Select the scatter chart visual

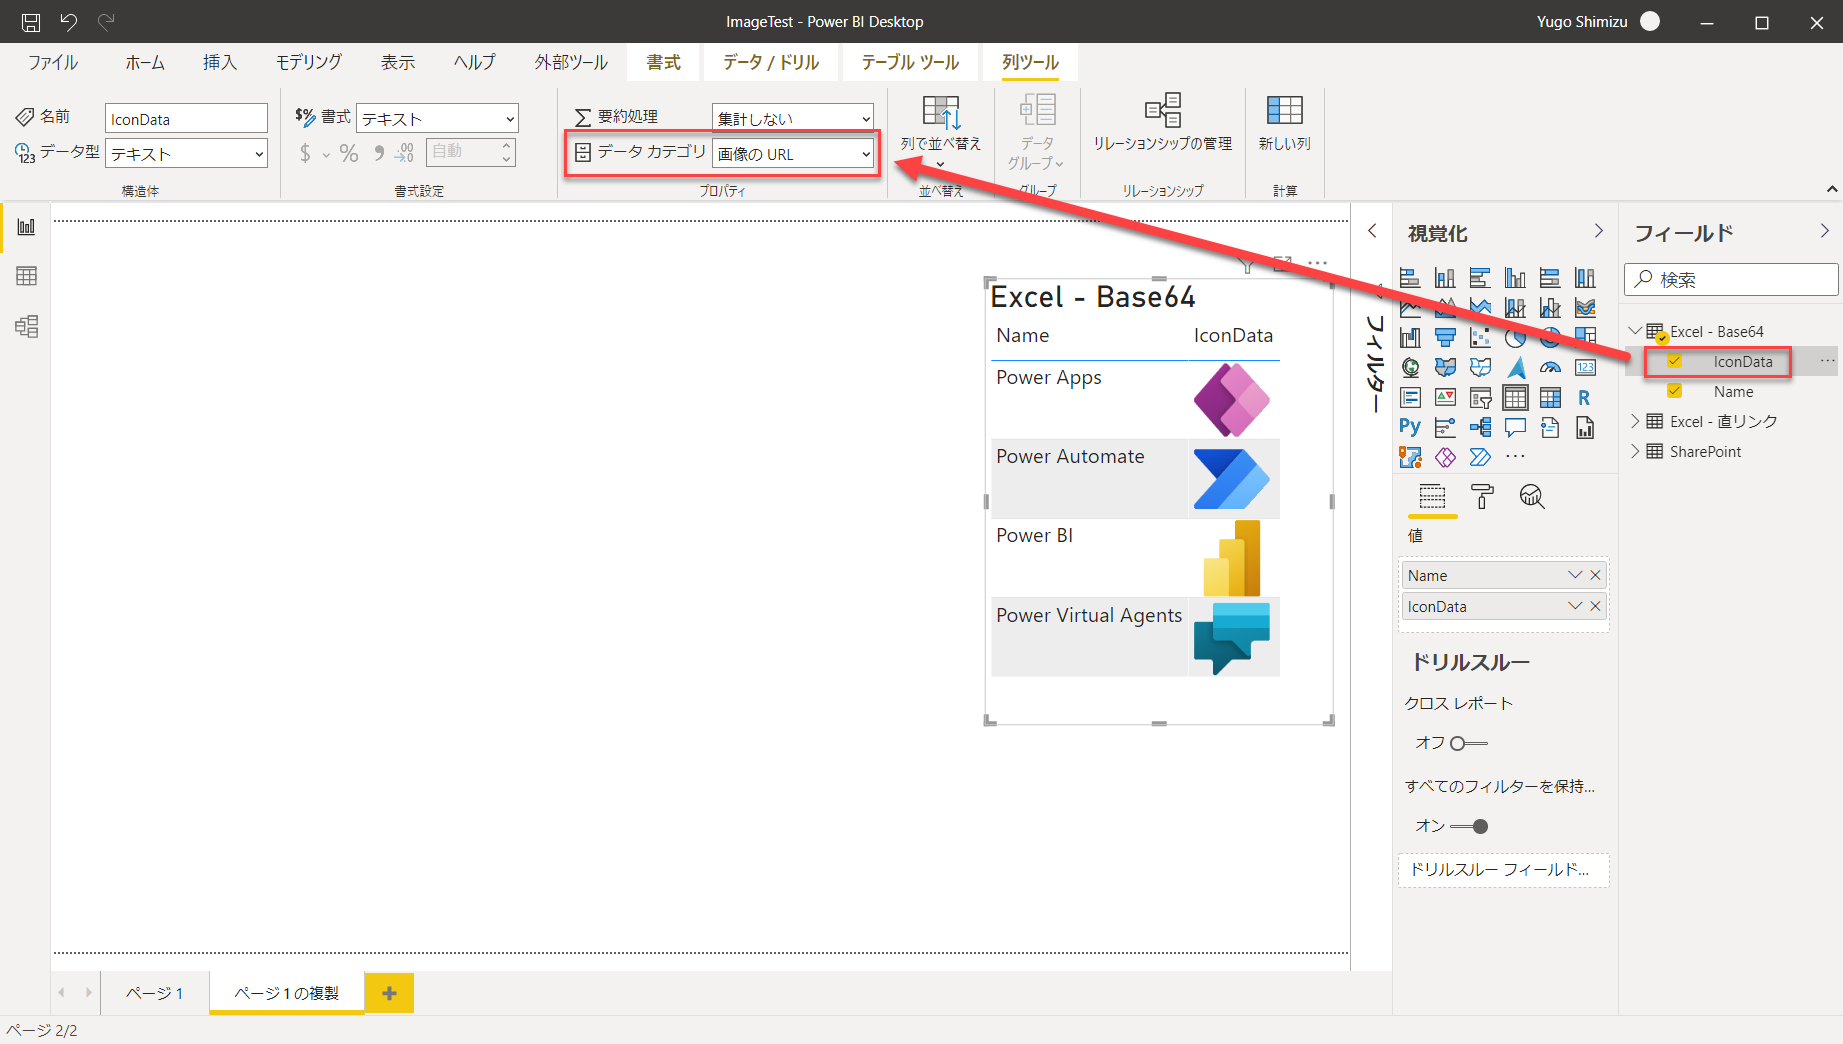click(1480, 338)
